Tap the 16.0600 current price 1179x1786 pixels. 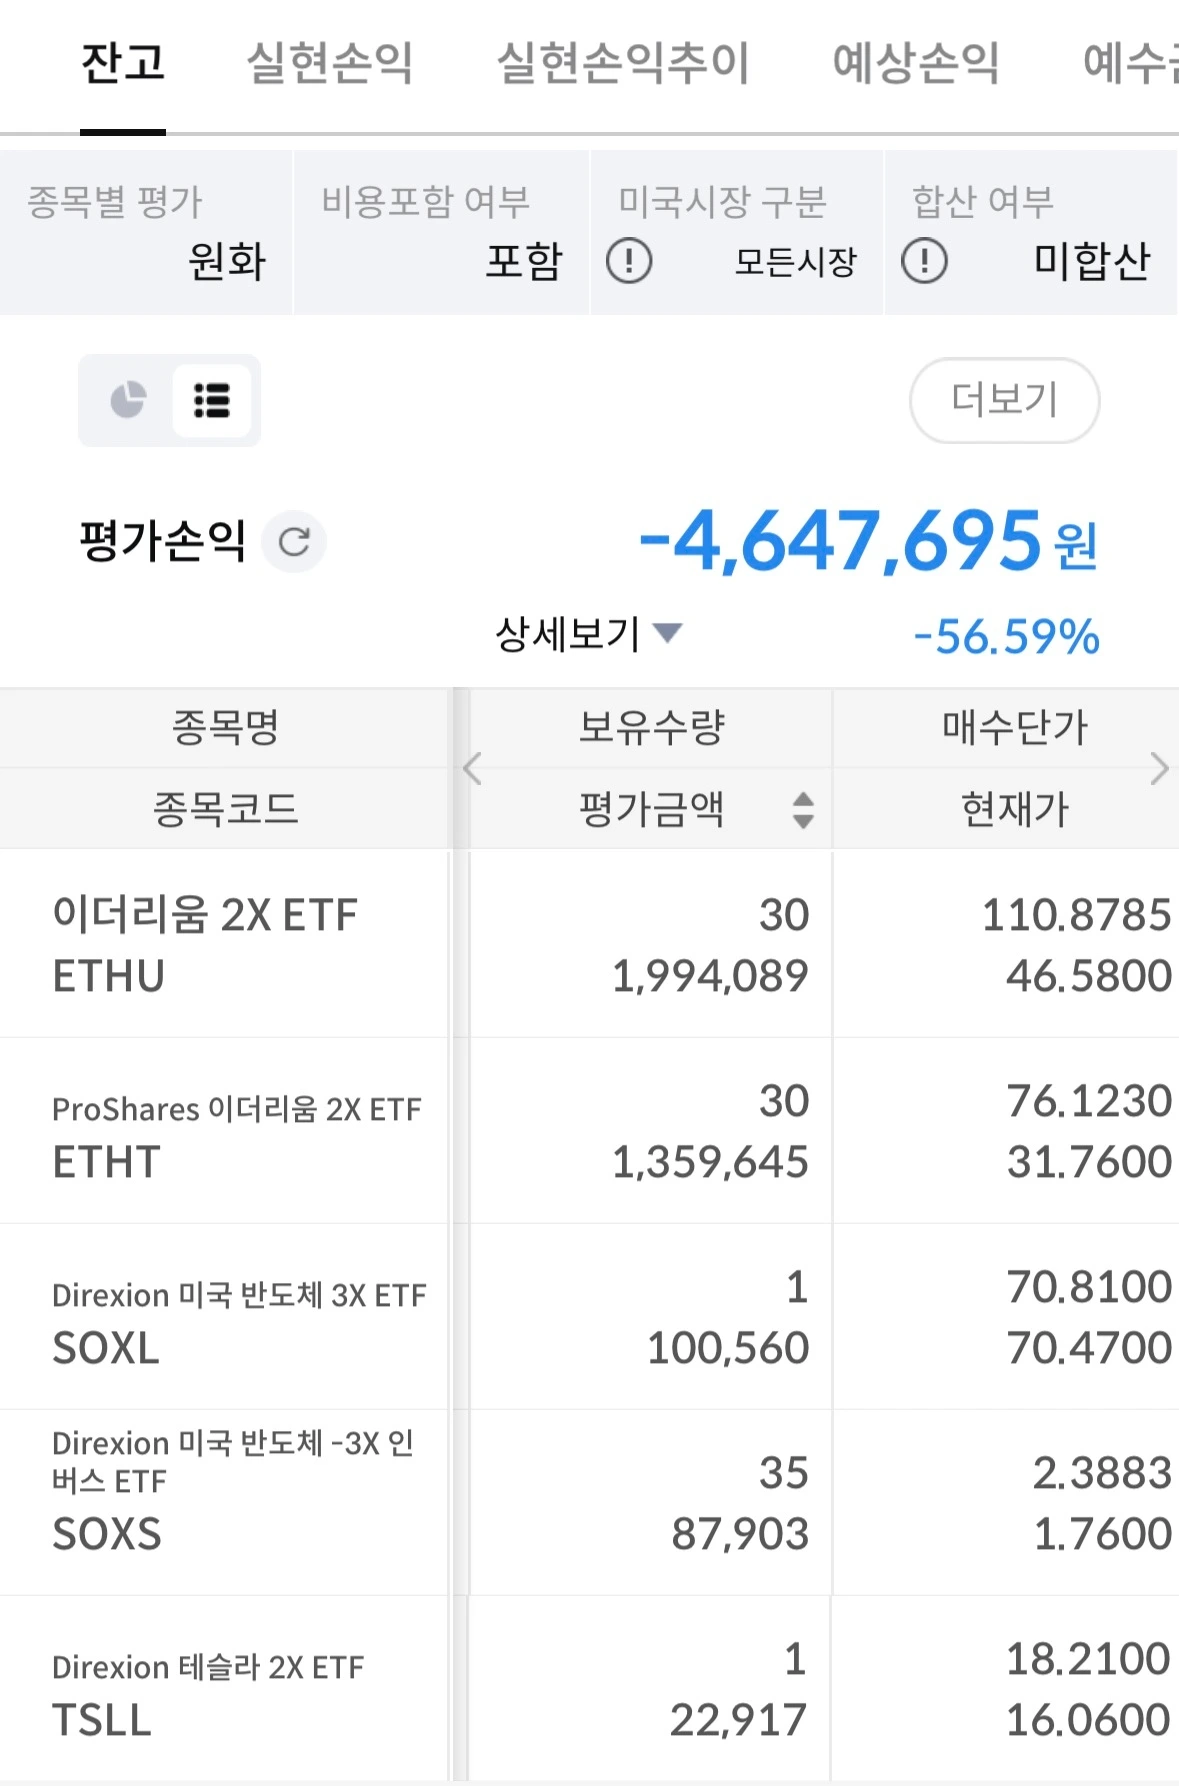(x=1088, y=1719)
